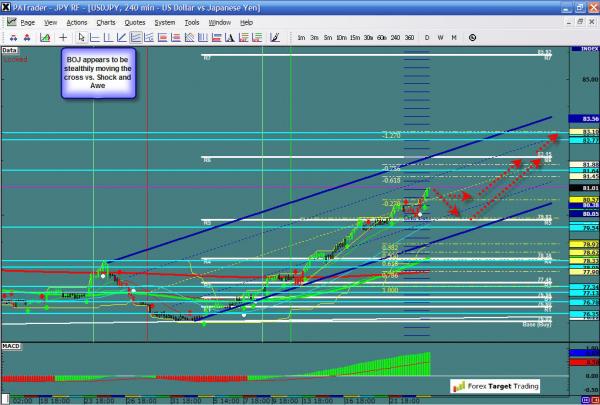Click the Forex Target Trading logo
The height and width of the screenshot is (405, 600).
[495, 386]
